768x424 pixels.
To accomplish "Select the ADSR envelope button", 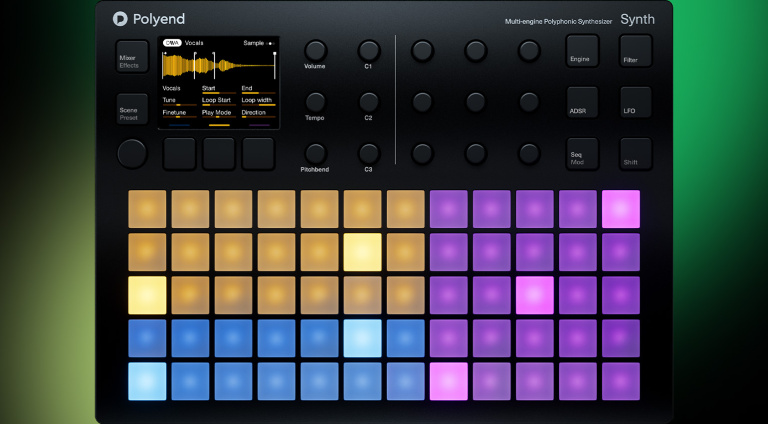I will (583, 102).
